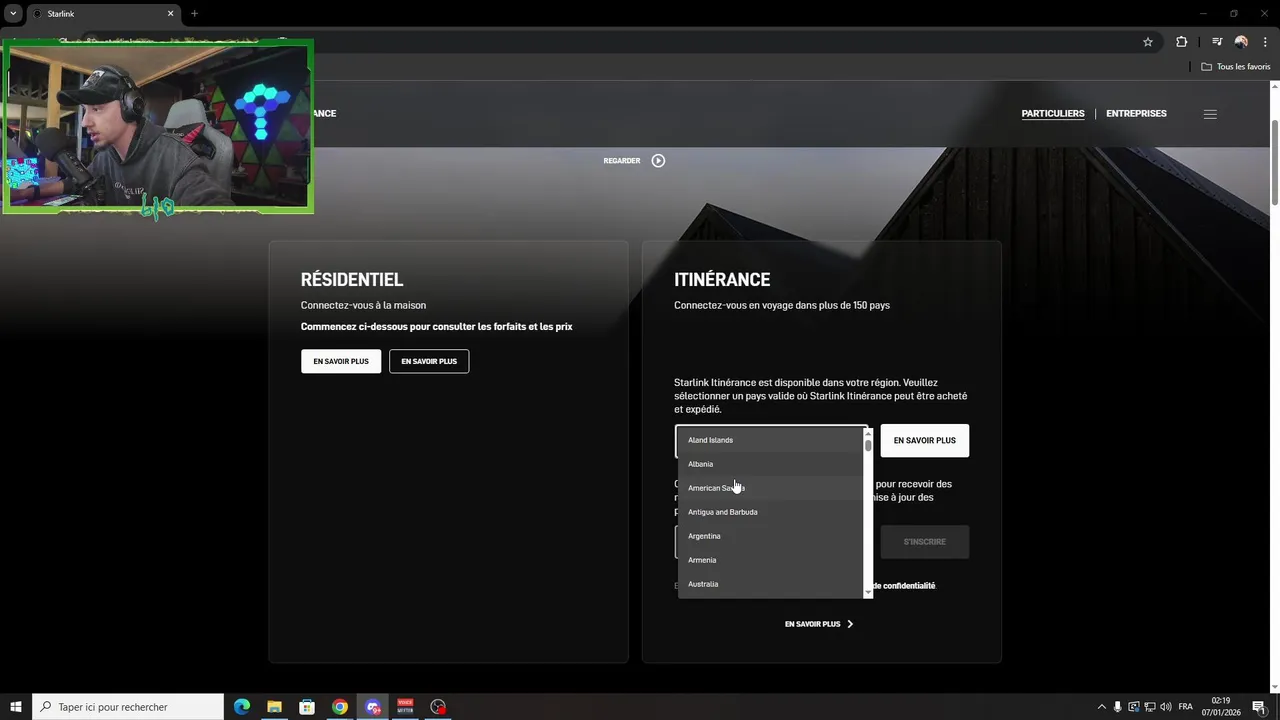Click the chevron next to bottom EN SAVOIR PLUS
The height and width of the screenshot is (720, 1280).
pos(850,624)
